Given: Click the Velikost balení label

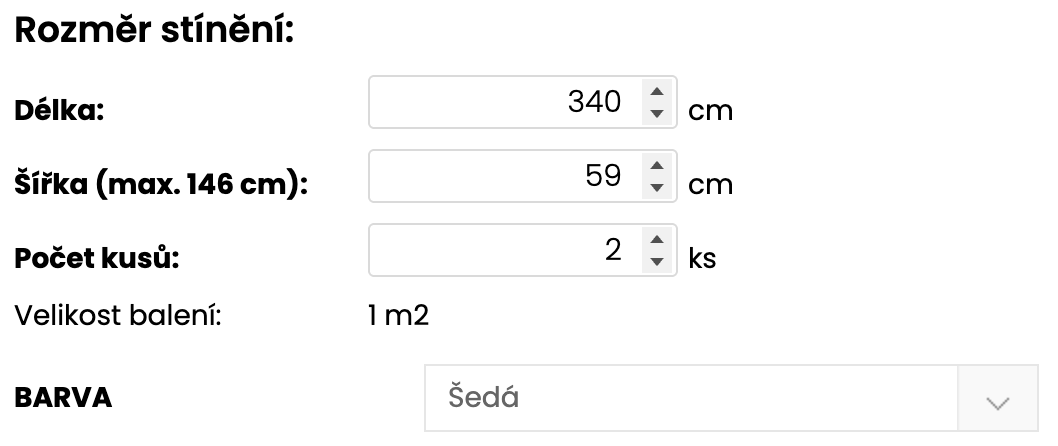Looking at the screenshot, I should point(116,318).
